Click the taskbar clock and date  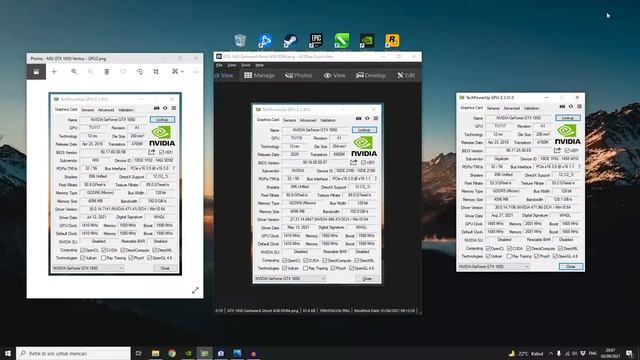611,353
